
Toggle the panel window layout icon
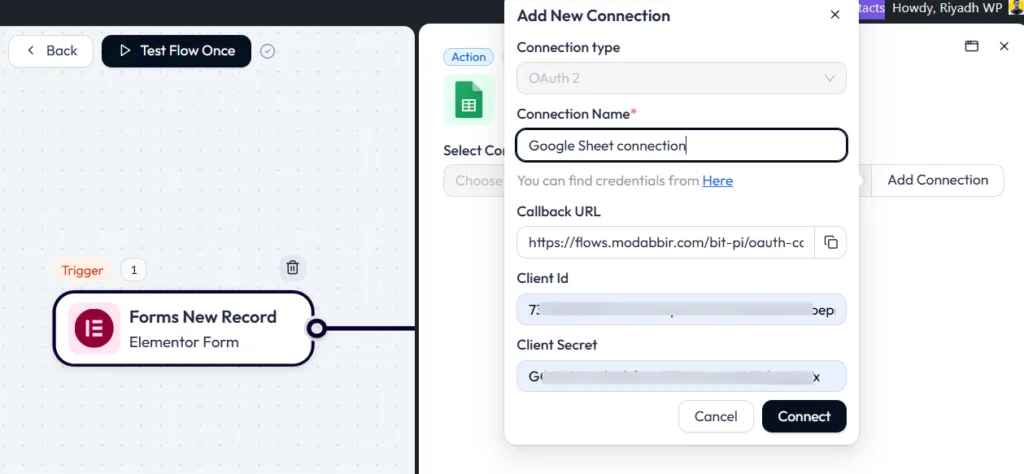pyautogui.click(x=972, y=46)
